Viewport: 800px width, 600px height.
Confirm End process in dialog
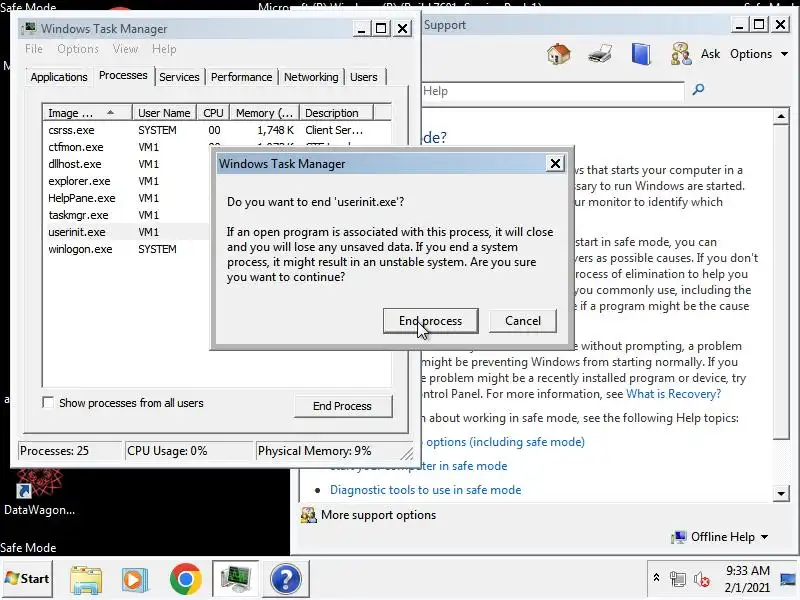430,321
